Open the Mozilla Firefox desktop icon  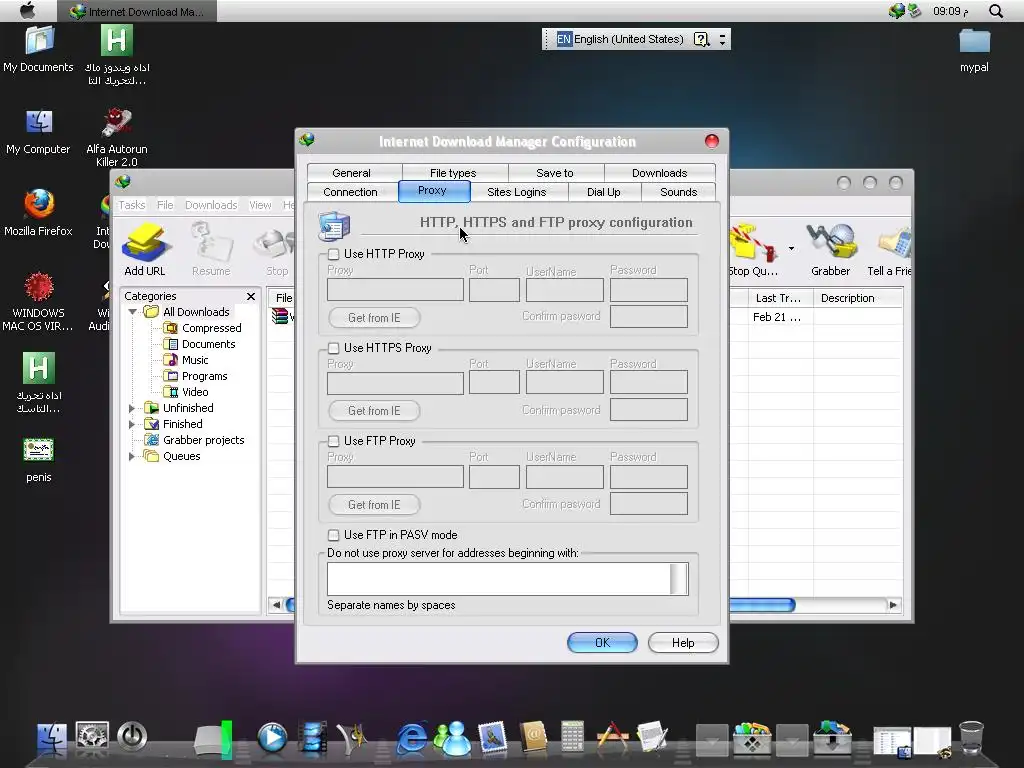click(39, 212)
